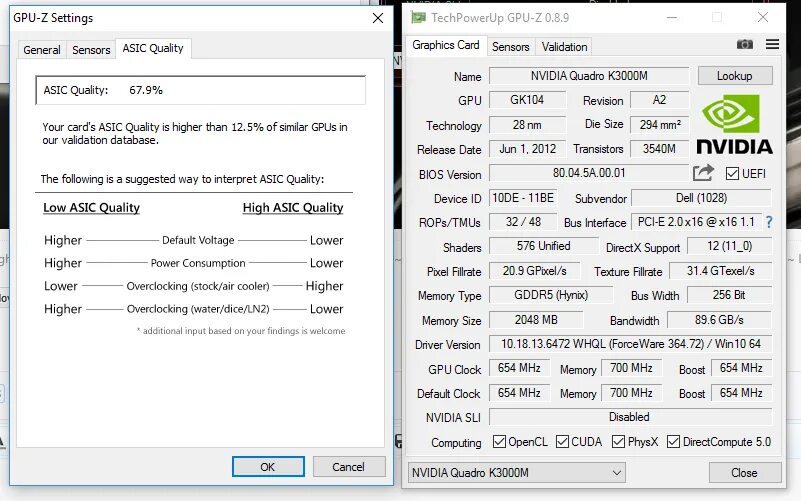Click the Close button in the GPU-Z main window
Image resolution: width=801 pixels, height=501 pixels.
(744, 473)
